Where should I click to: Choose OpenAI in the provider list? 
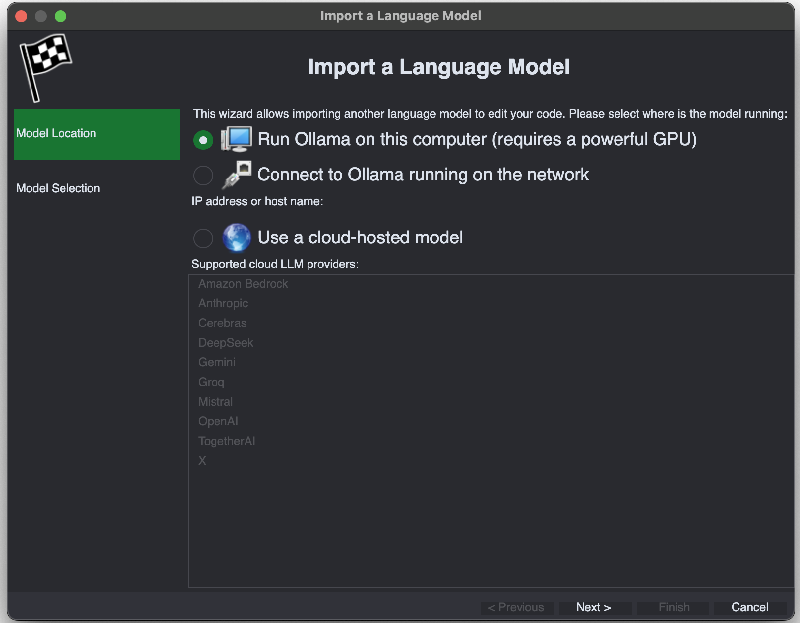pyautogui.click(x=218, y=421)
